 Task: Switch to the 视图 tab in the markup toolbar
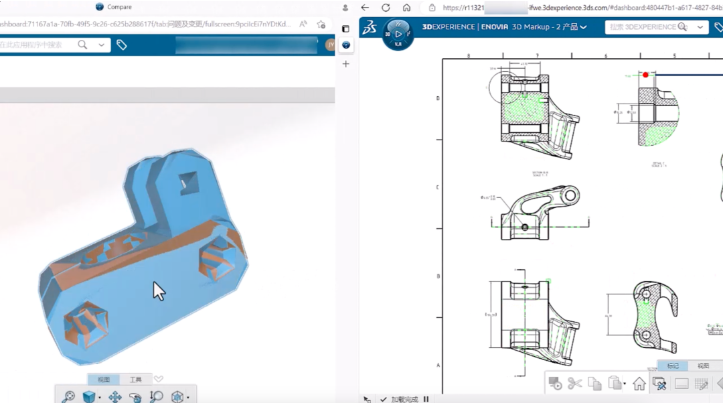pyautogui.click(x=703, y=366)
